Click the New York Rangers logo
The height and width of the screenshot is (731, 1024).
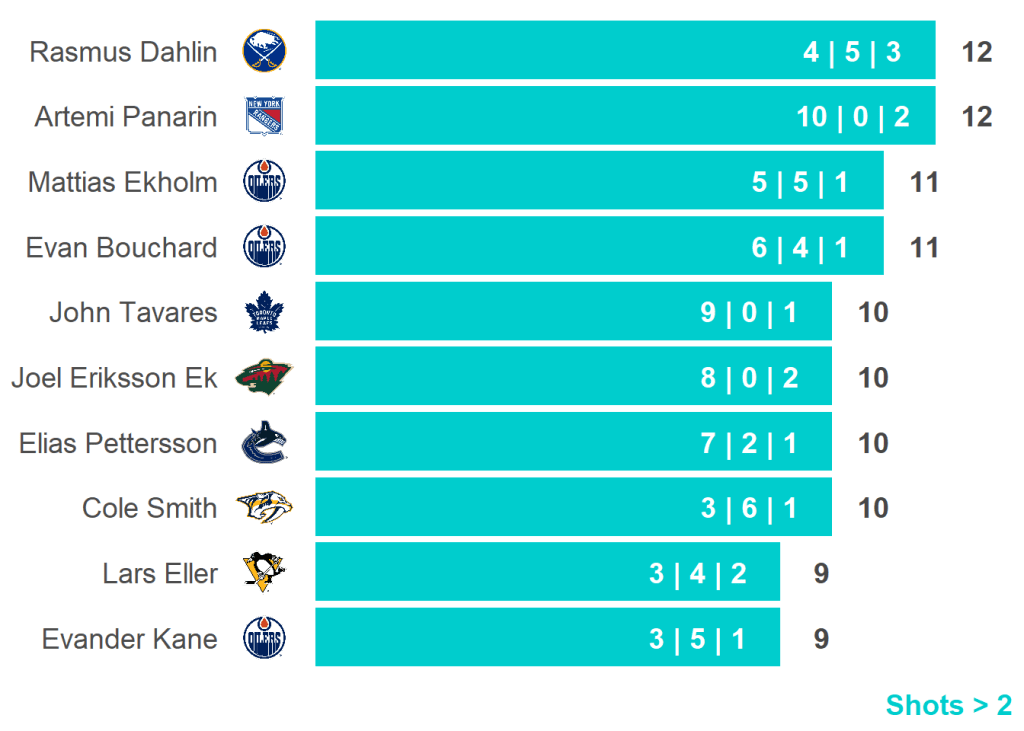pos(264,116)
